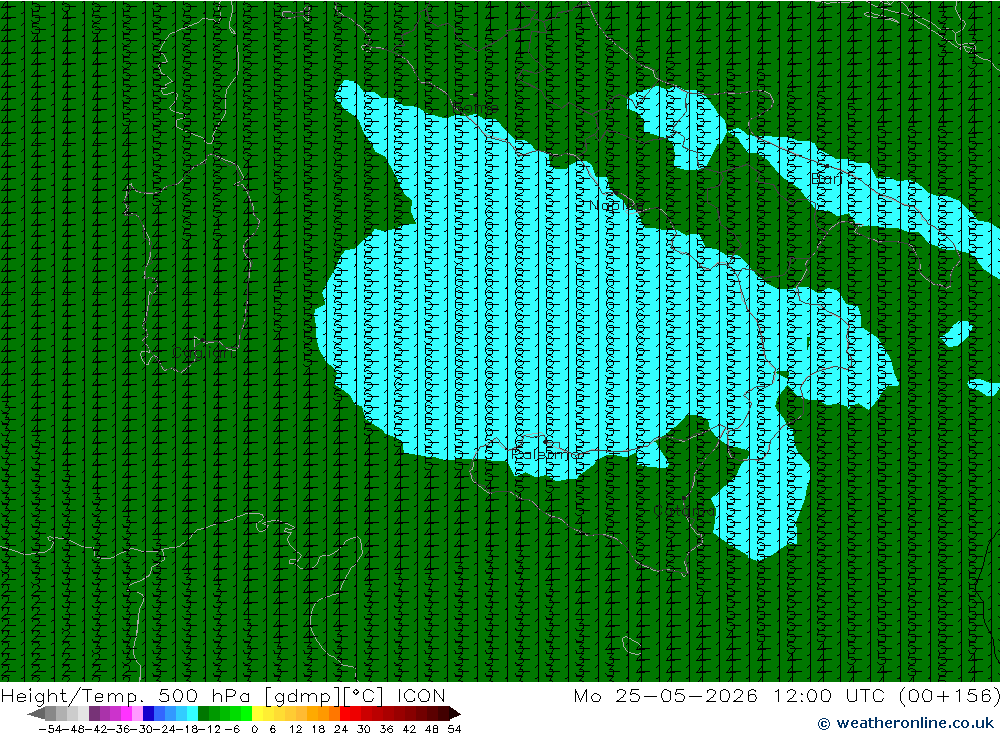Click the Roma city label
This screenshot has height=733, width=1000.
coord(475,108)
